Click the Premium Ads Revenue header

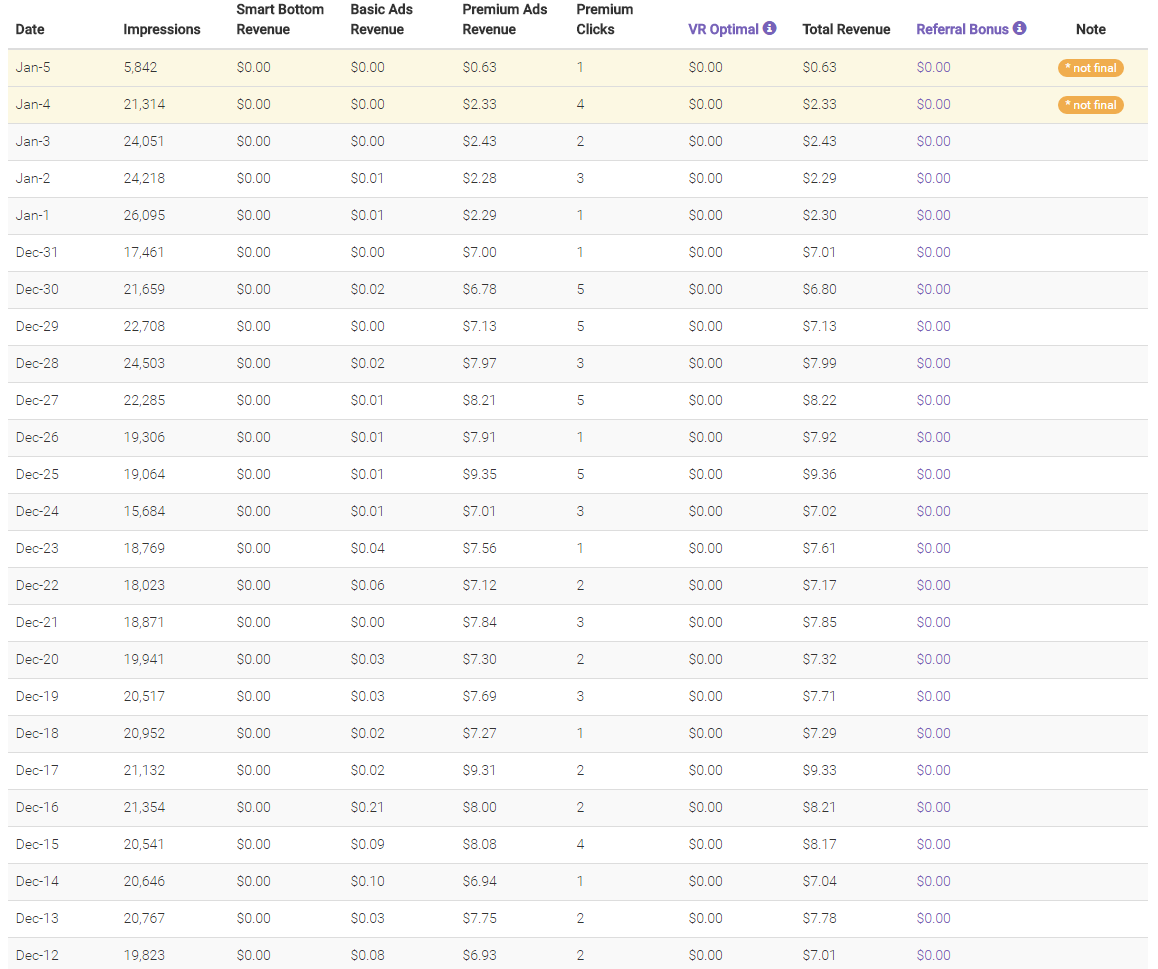(x=505, y=20)
